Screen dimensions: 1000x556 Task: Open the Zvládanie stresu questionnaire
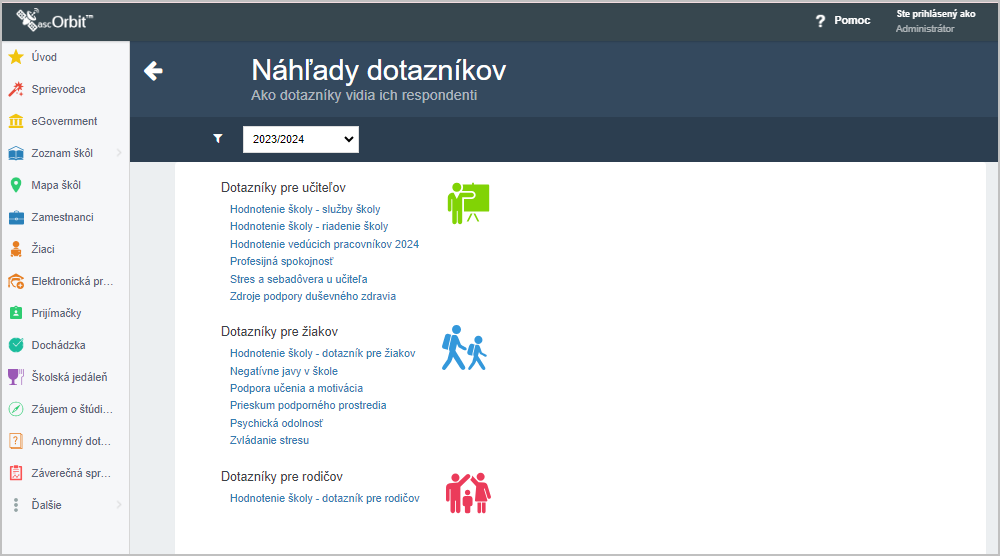tap(269, 441)
